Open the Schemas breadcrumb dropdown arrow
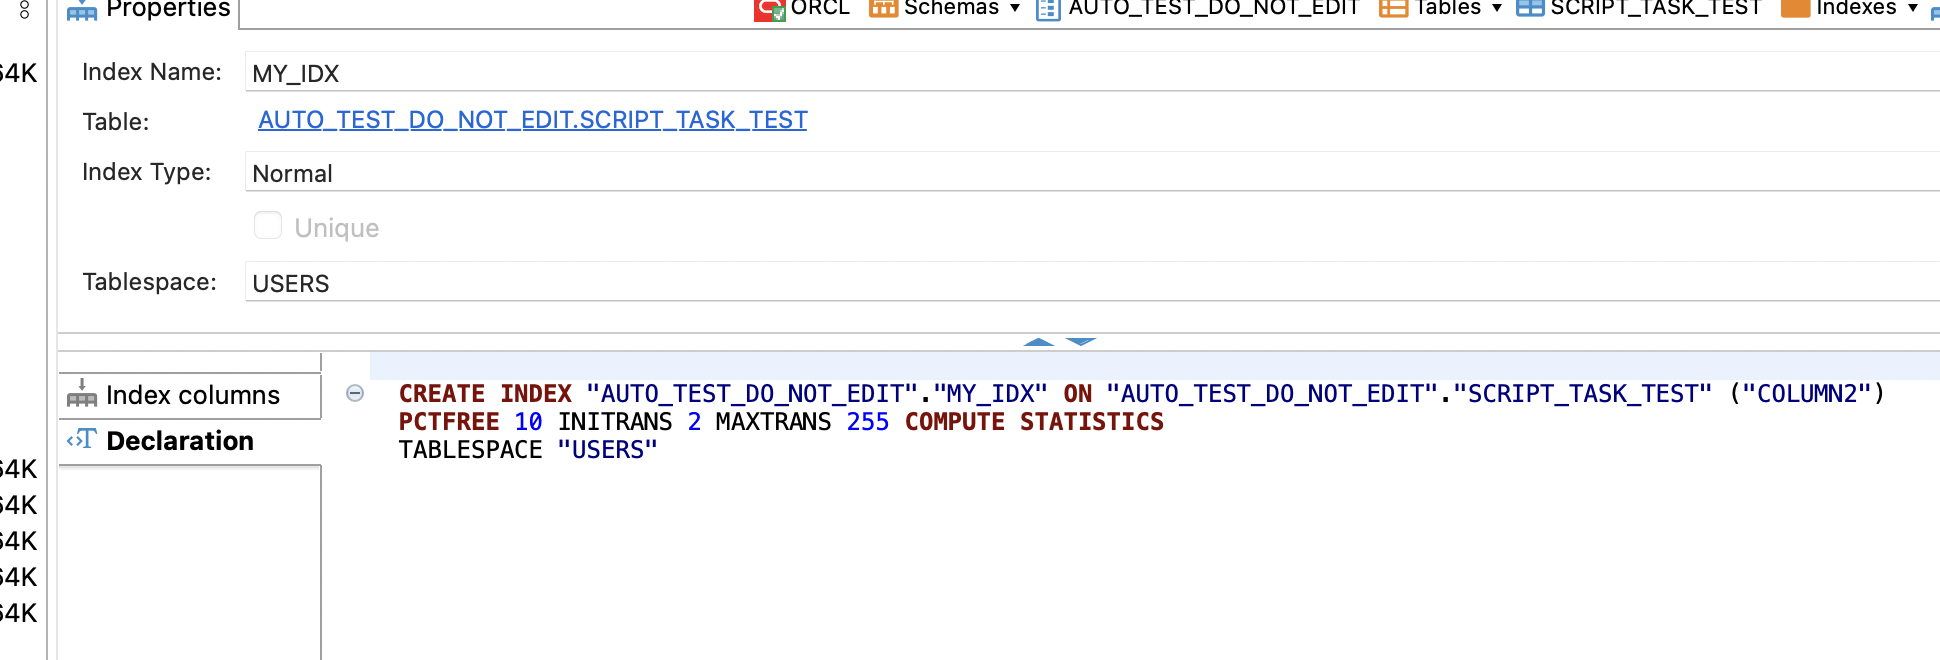Screen dimensions: 1940x660 (1015, 8)
